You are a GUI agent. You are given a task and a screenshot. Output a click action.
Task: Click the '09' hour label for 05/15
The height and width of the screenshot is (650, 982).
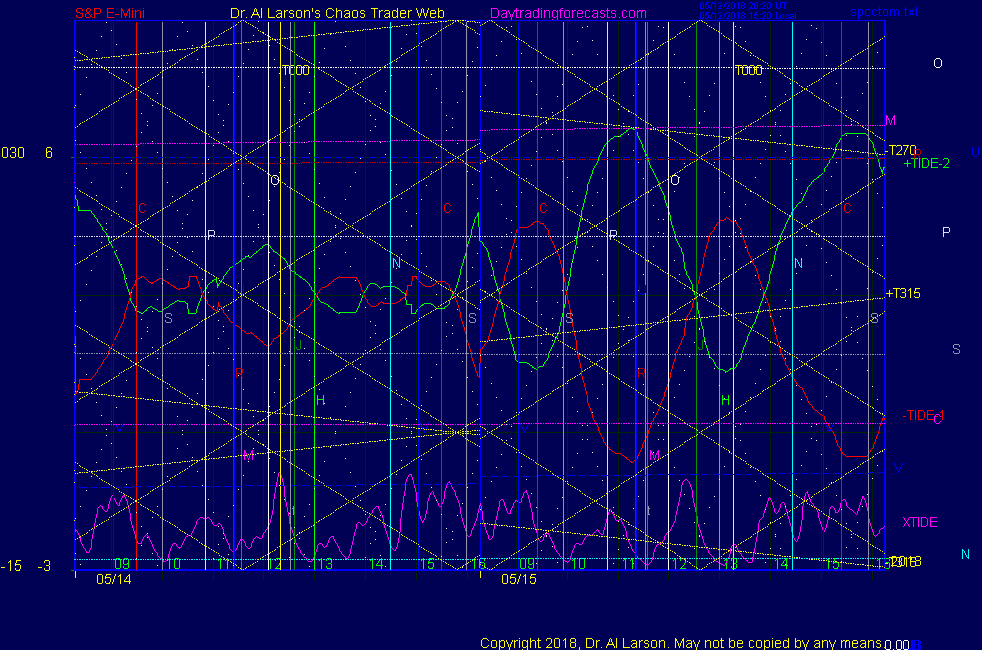(527, 564)
